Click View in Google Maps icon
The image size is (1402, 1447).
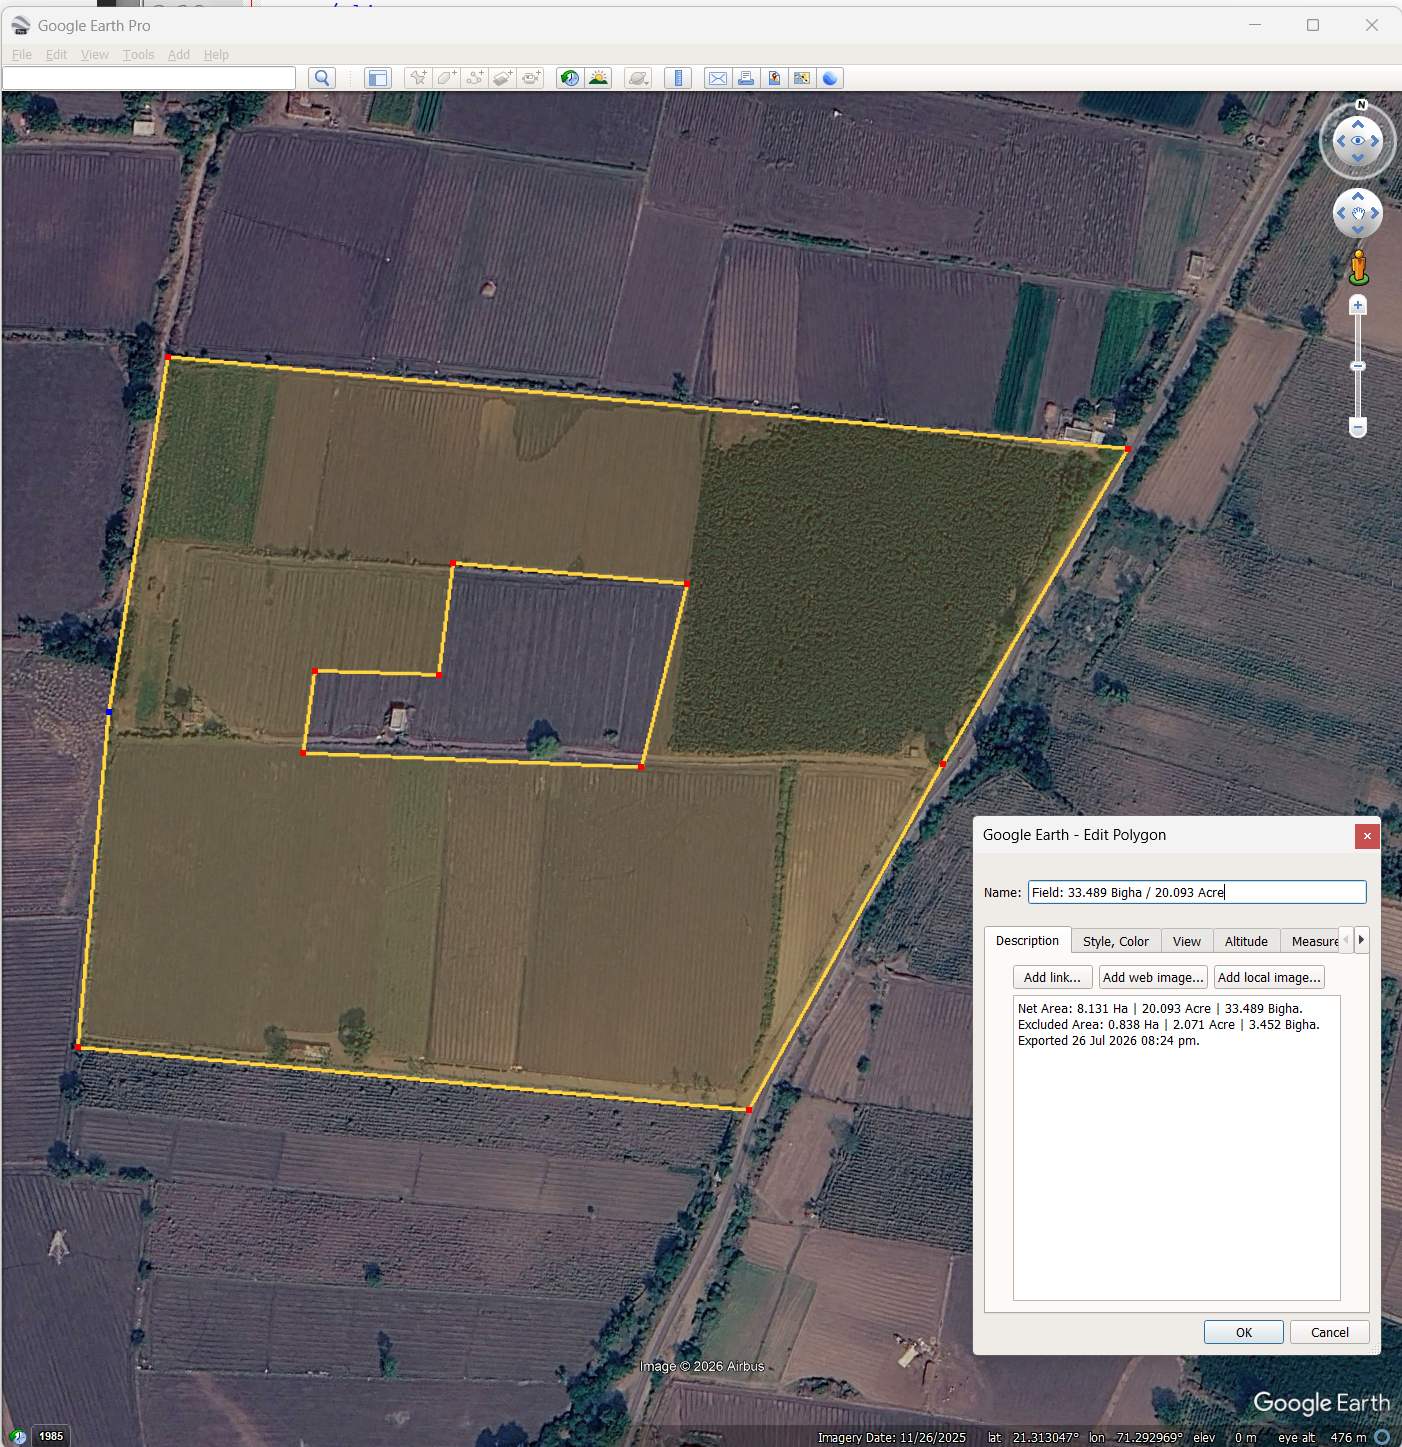click(774, 78)
